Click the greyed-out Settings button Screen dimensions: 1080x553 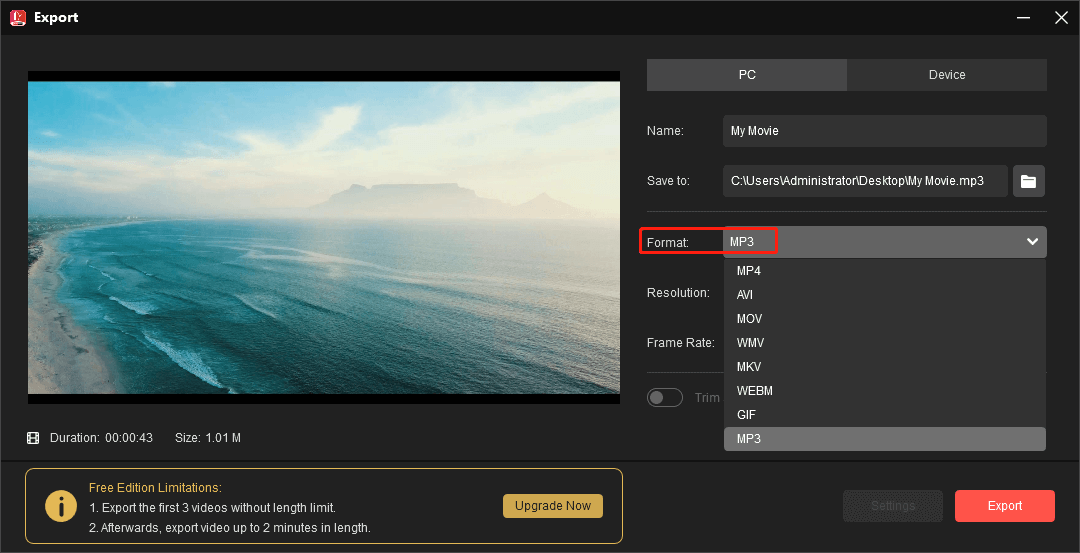point(893,506)
